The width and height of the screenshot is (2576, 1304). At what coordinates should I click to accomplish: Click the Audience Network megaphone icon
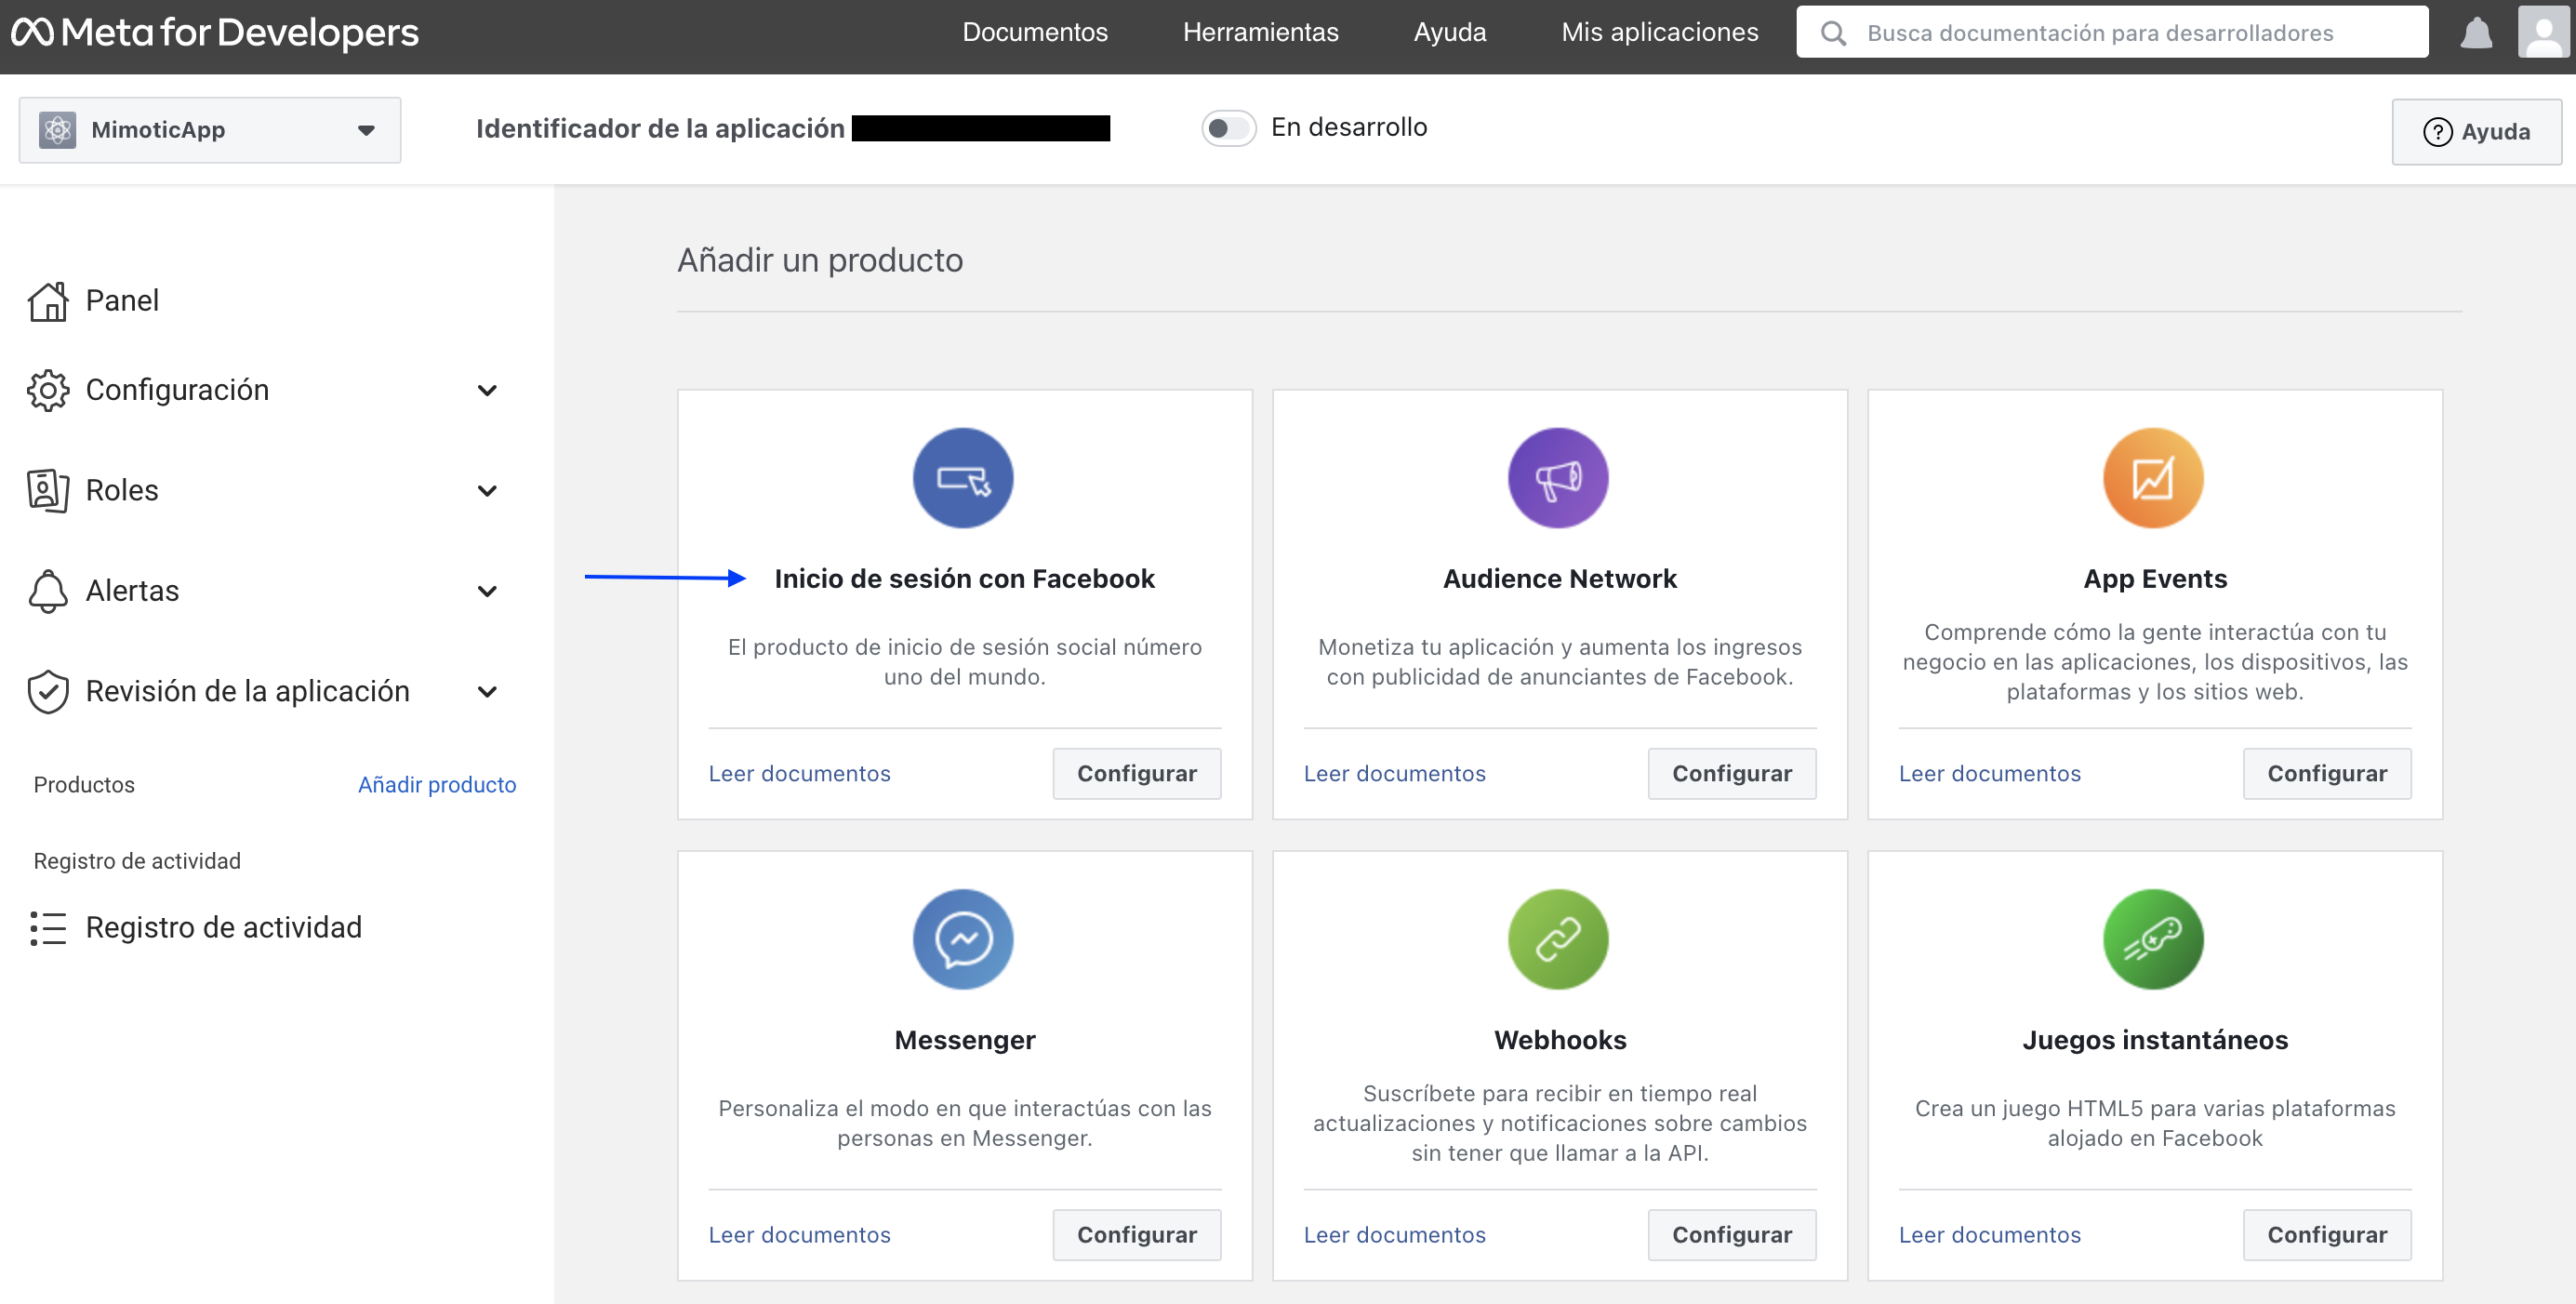(x=1558, y=478)
